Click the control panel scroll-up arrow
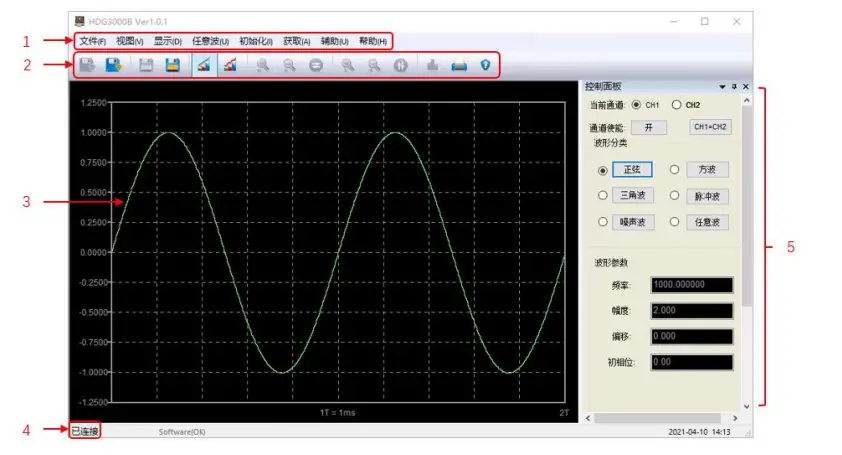The image size is (842, 455). pyautogui.click(x=746, y=100)
